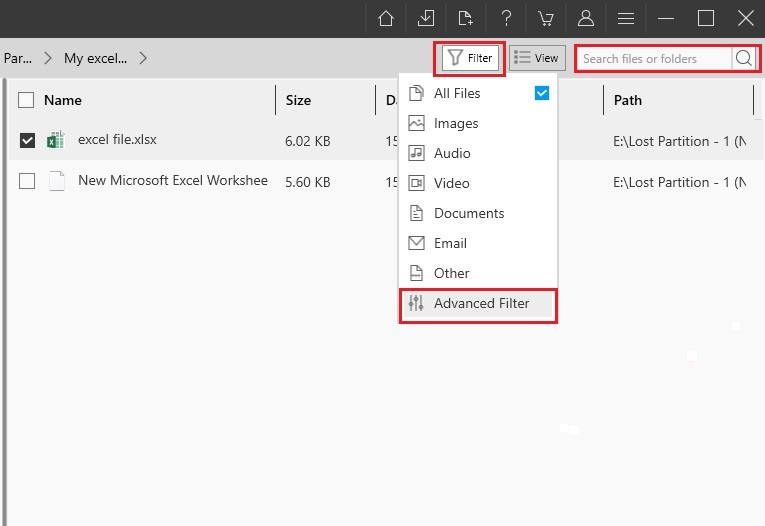This screenshot has height=526, width=765.
Task: Toggle the All Files blue checkmark
Action: coord(542,93)
